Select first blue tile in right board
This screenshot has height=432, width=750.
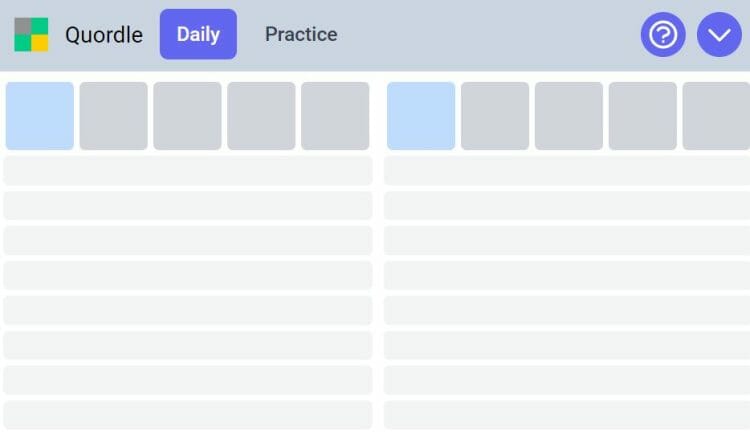click(x=421, y=116)
